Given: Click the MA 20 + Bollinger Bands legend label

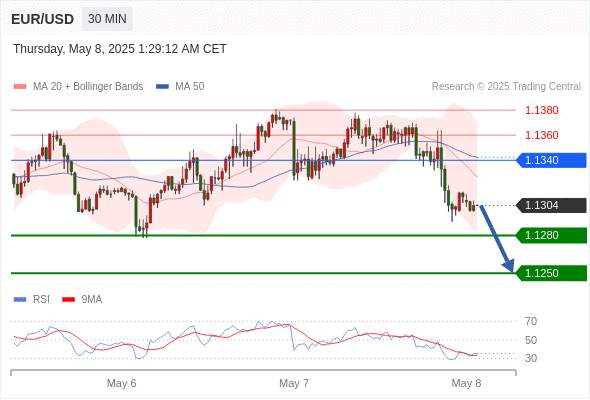Looking at the screenshot, I should (x=88, y=86).
